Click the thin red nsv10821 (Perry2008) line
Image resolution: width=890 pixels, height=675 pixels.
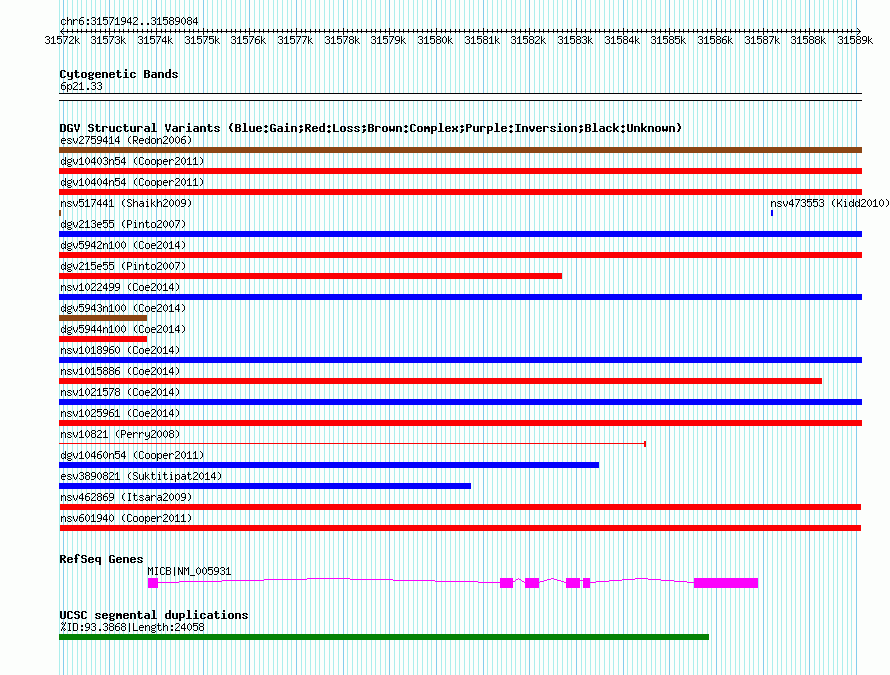coord(352,443)
